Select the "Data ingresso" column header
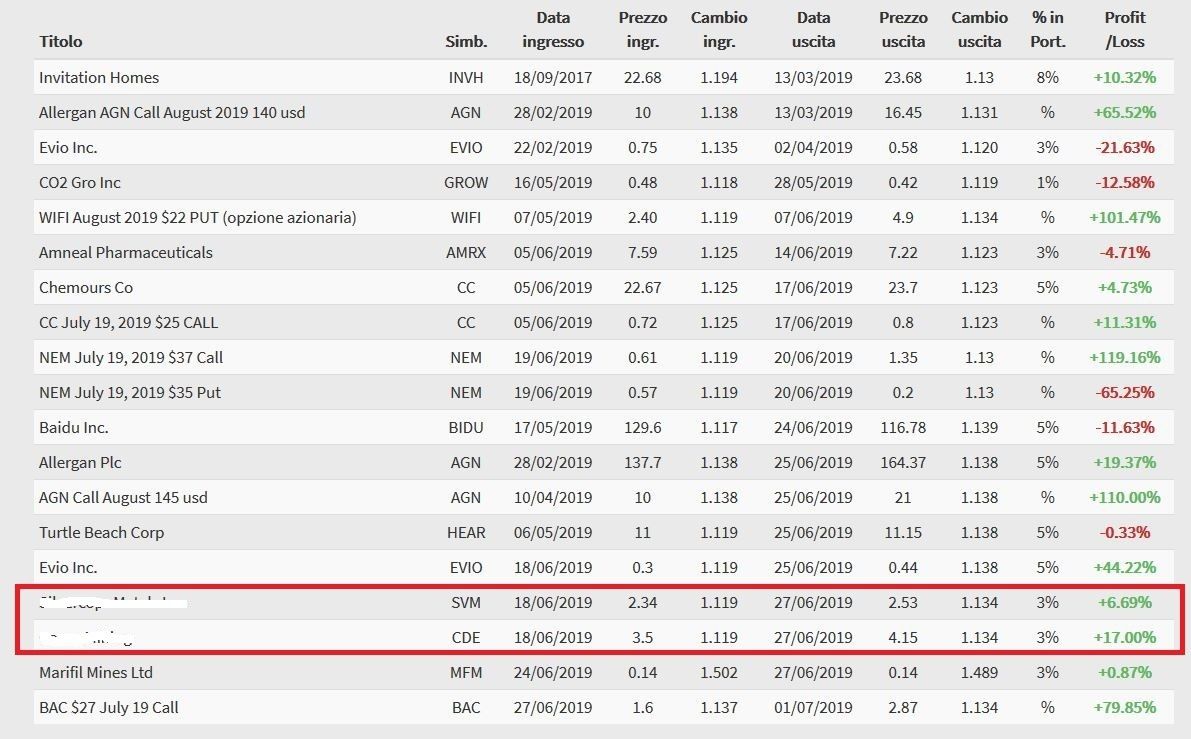Image resolution: width=1191 pixels, height=739 pixels. coord(553,30)
